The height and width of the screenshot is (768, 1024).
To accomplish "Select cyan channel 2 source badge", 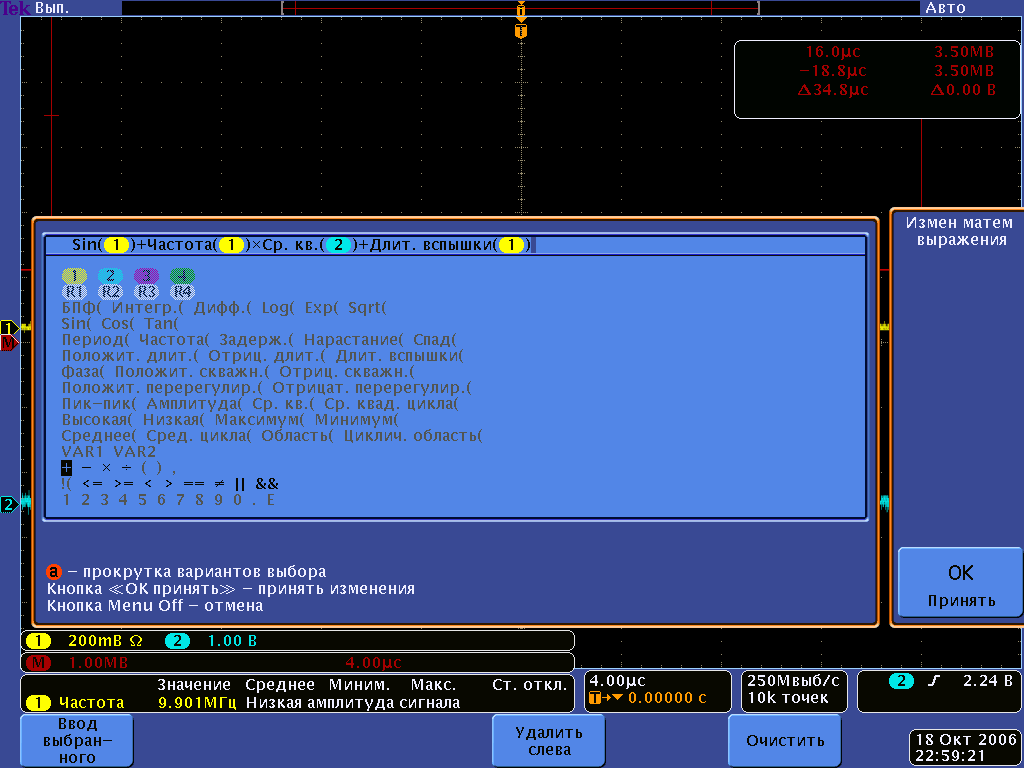I will point(111,276).
